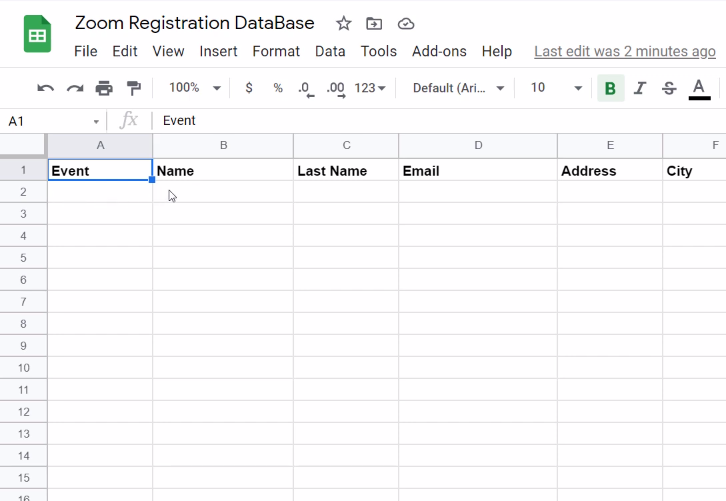Click the select all corner box
This screenshot has height=501, width=726.
23,145
